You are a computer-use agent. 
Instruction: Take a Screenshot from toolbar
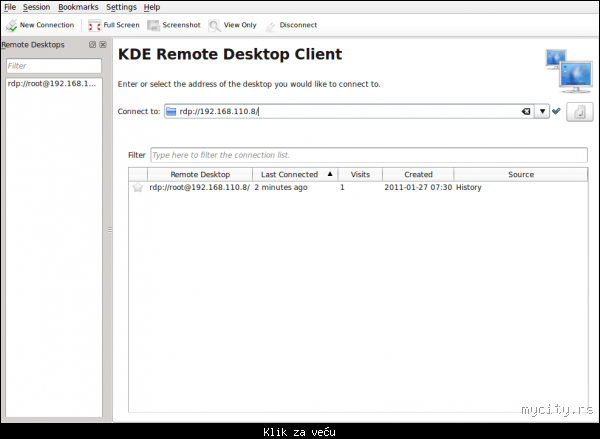[x=174, y=25]
